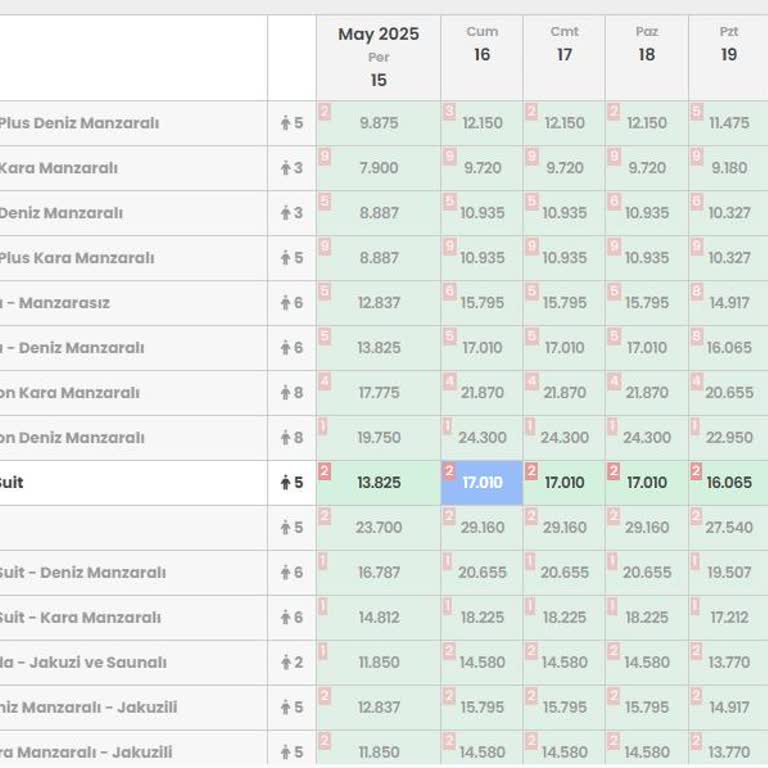Click the 16.787 price in Suit - Deniz Manzaralı row
The width and height of the screenshot is (768, 768).
coord(378,573)
